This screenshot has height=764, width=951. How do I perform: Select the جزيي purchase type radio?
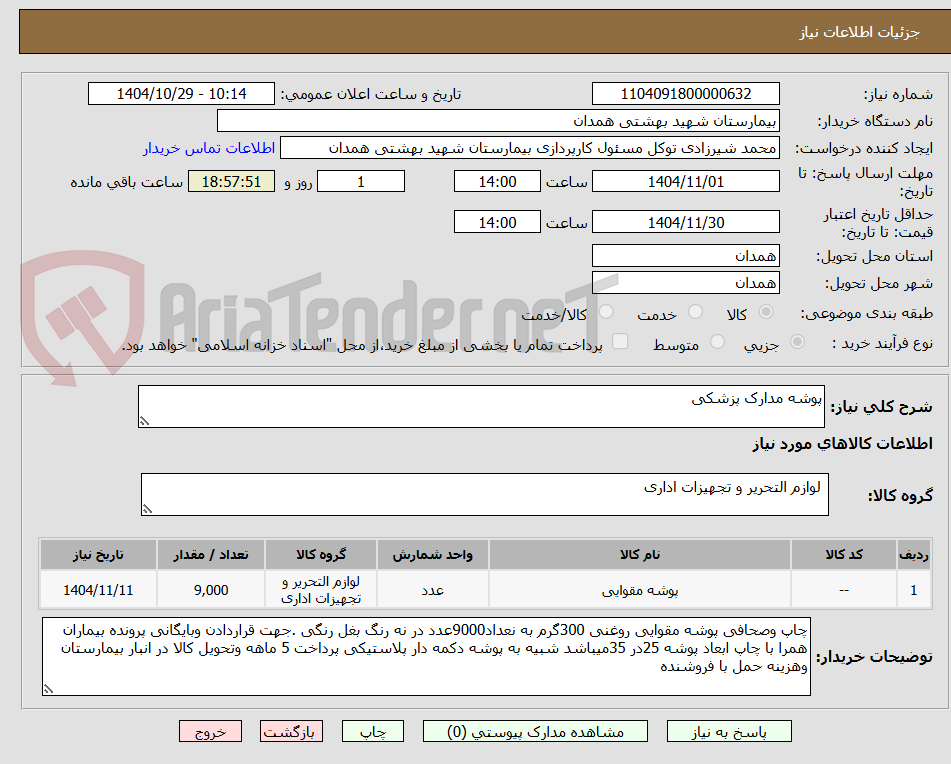[x=798, y=342]
